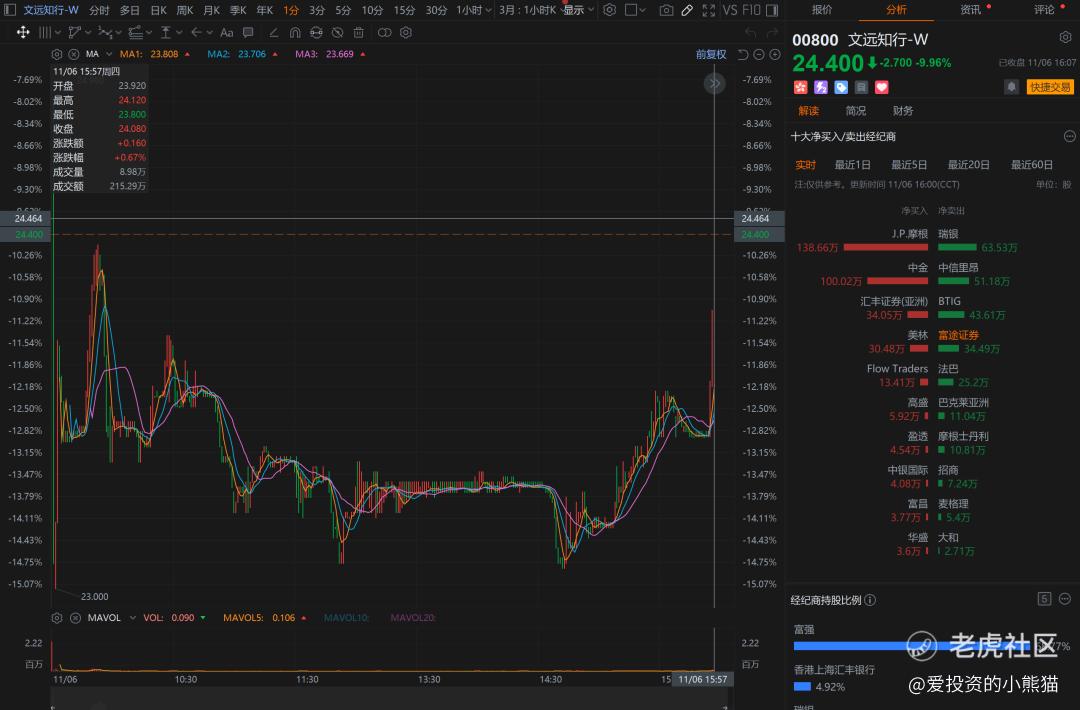Switch to the 财务 sub-tab
1080x710 pixels.
pos(902,111)
